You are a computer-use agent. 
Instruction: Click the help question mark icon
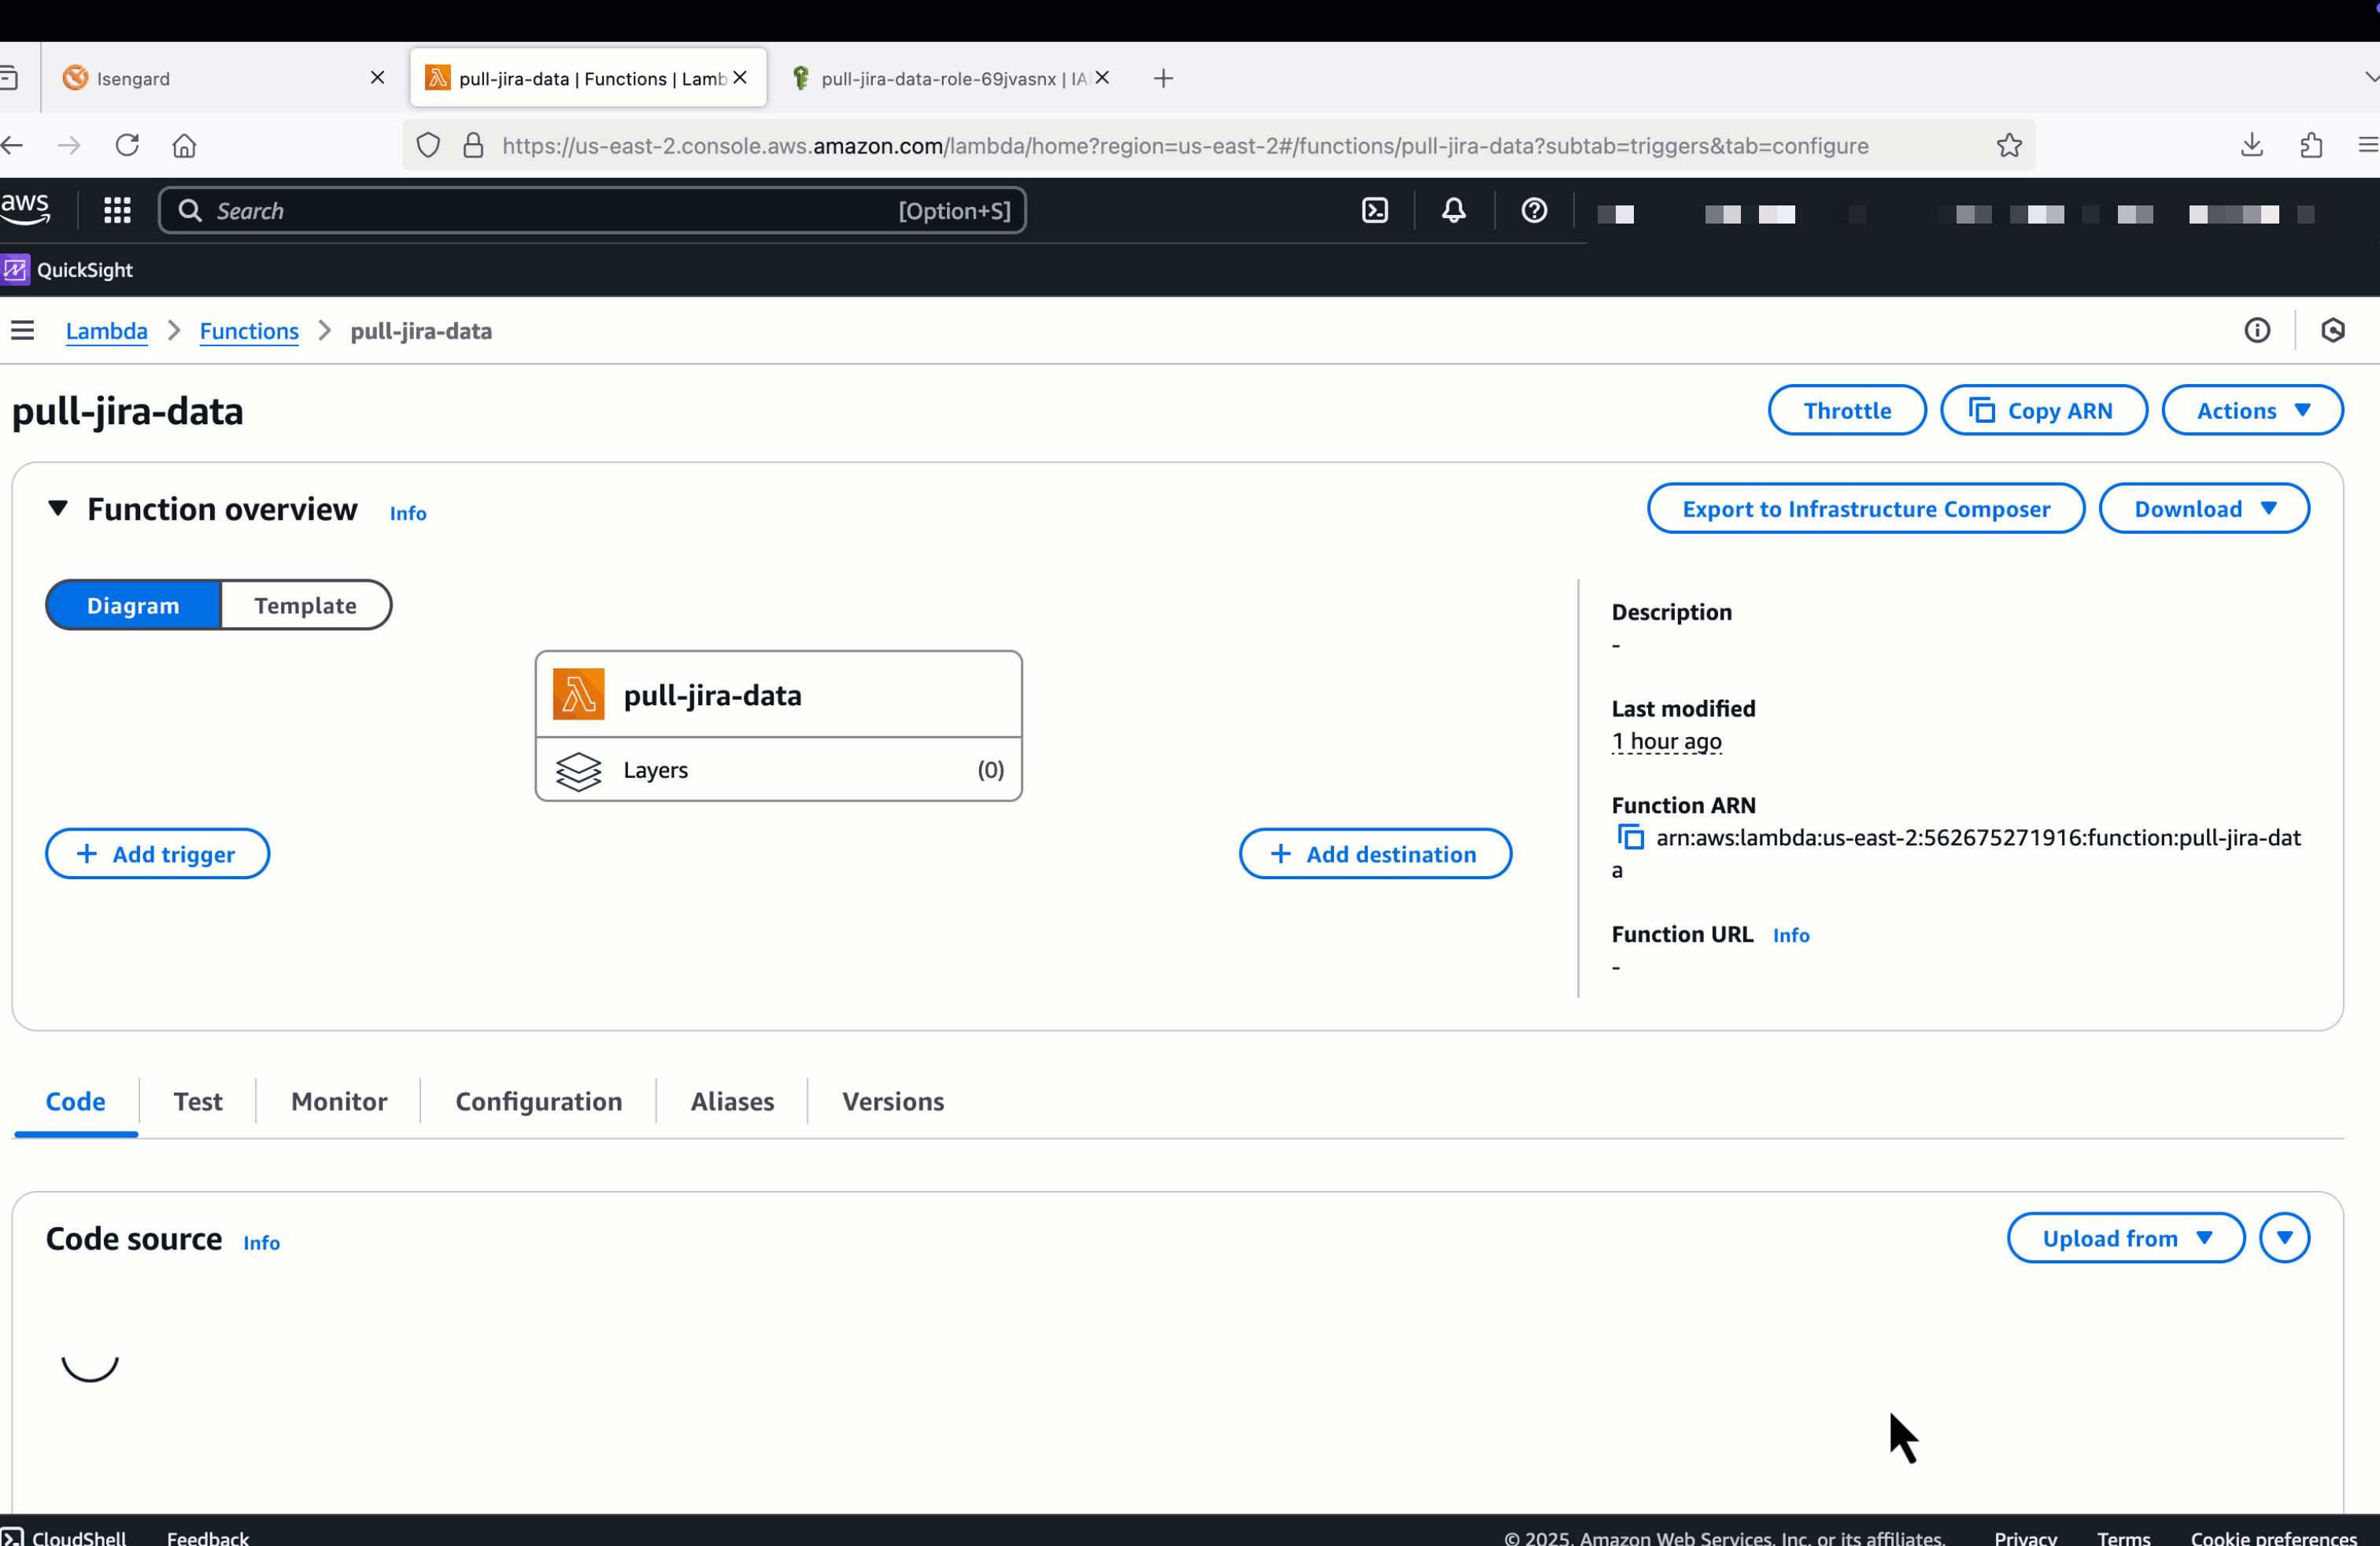tap(1533, 210)
